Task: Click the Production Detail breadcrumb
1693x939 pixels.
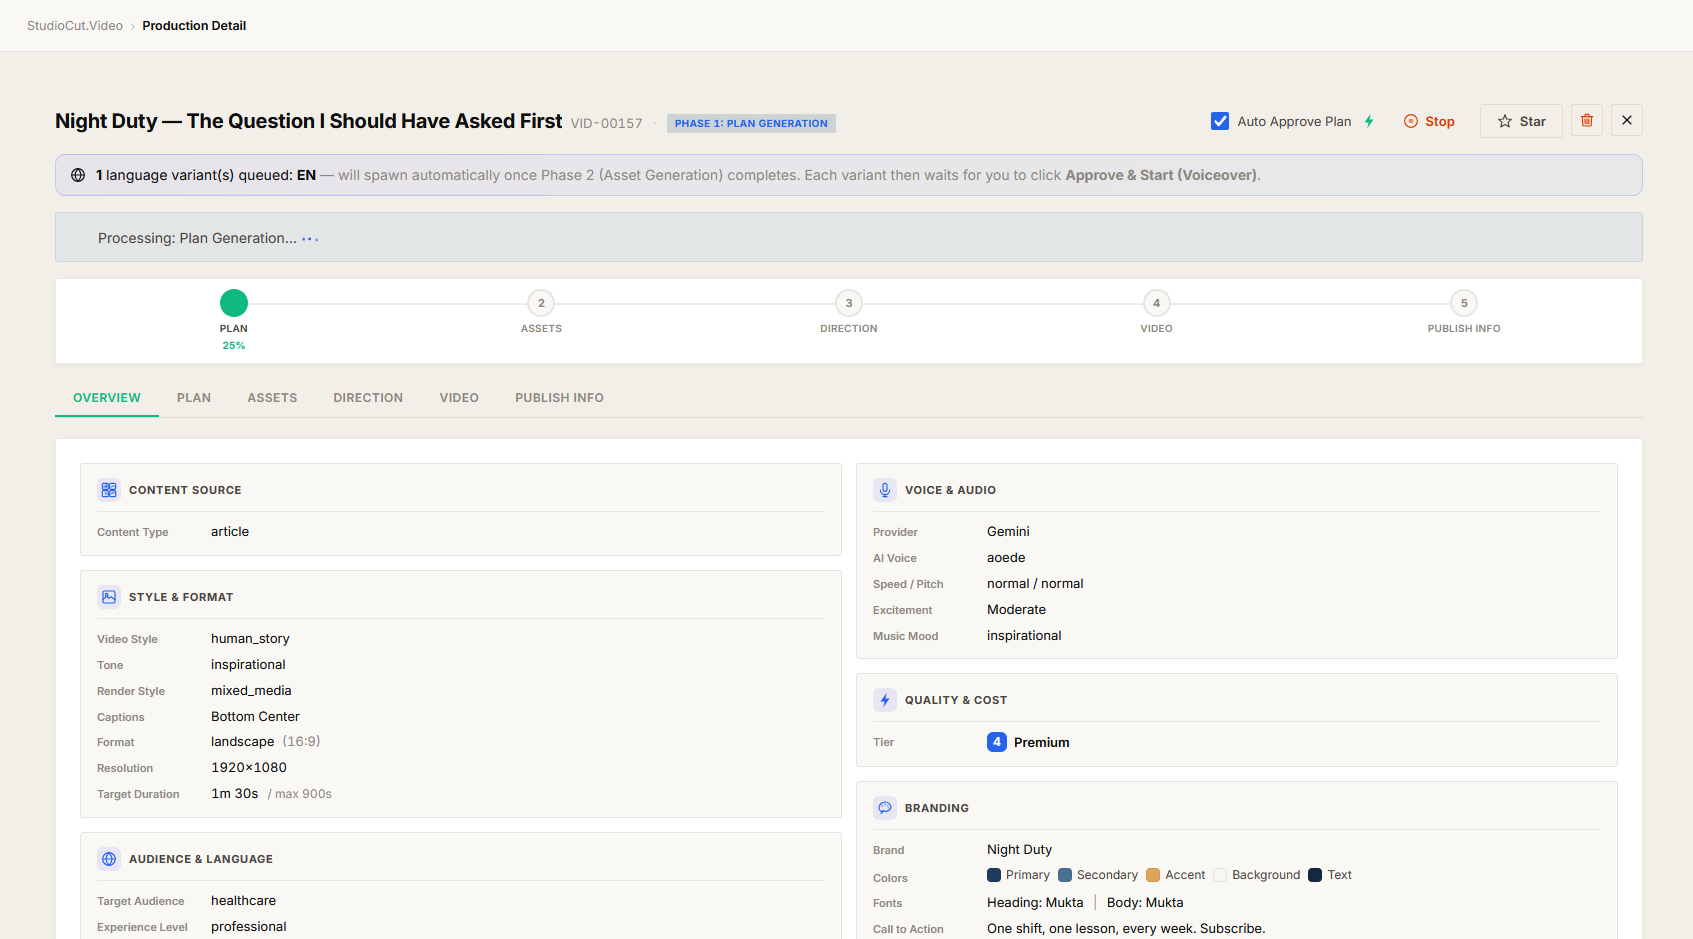Action: coord(194,26)
